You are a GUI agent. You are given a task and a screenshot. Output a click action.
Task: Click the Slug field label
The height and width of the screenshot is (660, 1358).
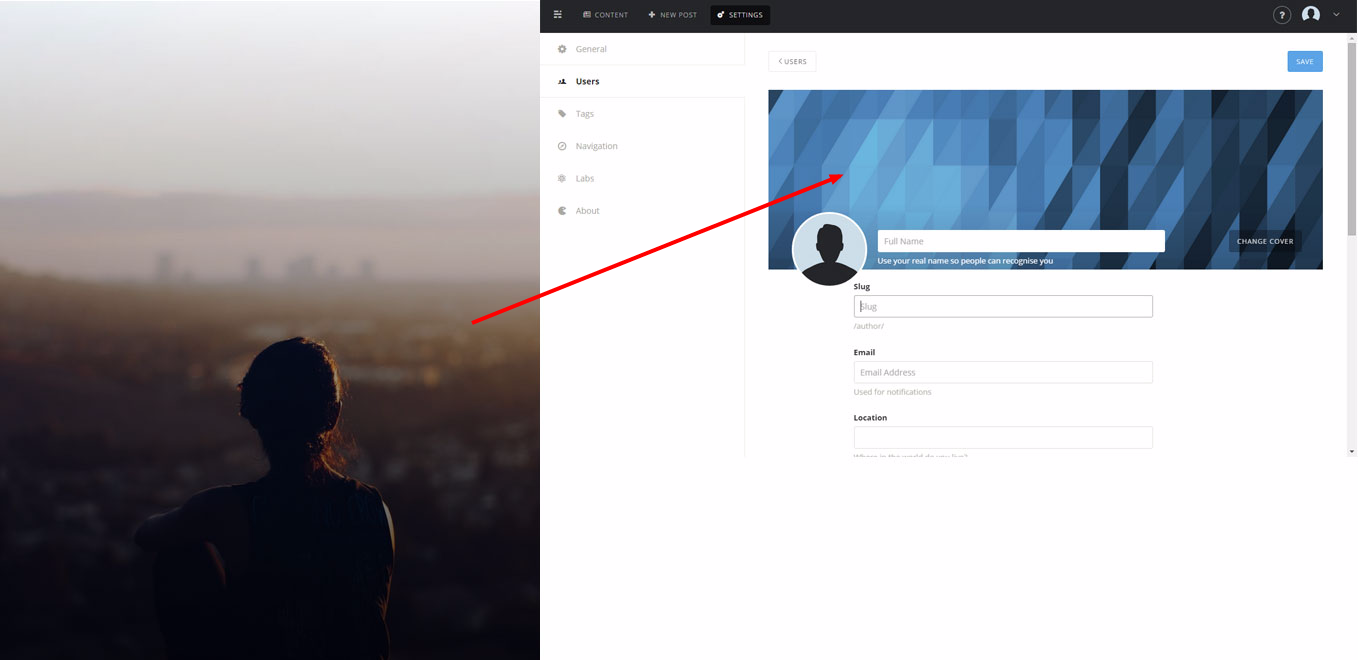click(x=861, y=287)
